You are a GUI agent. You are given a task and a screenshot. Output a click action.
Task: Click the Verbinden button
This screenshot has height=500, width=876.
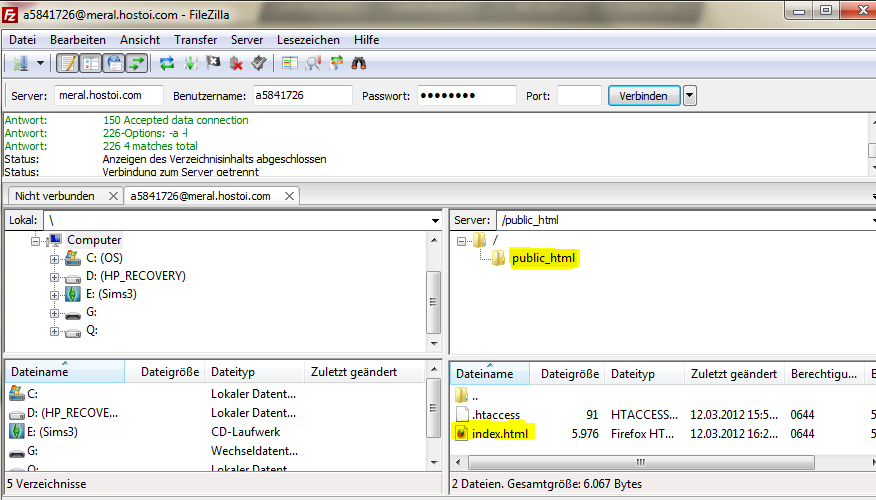click(644, 96)
